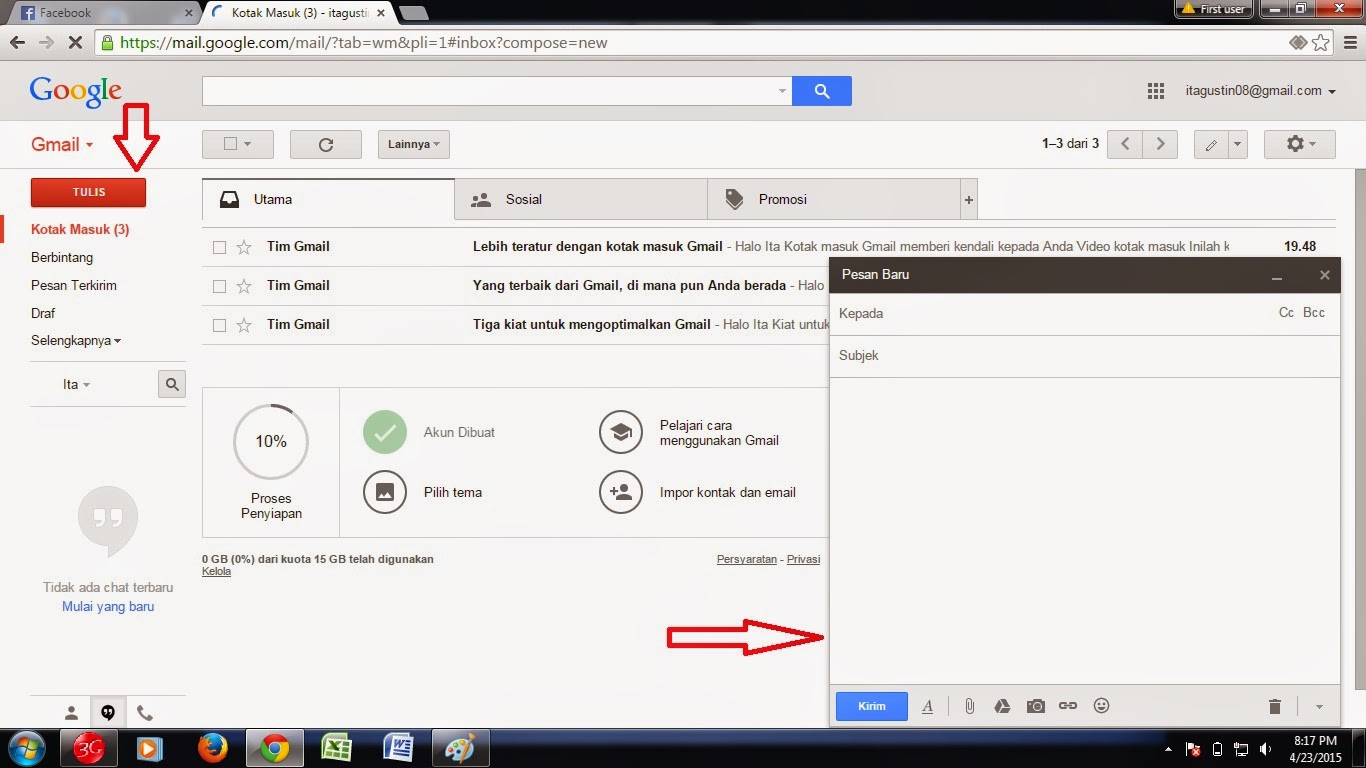Image resolution: width=1366 pixels, height=768 pixels.
Task: Insert emoticon smiley icon
Action: point(1101,705)
